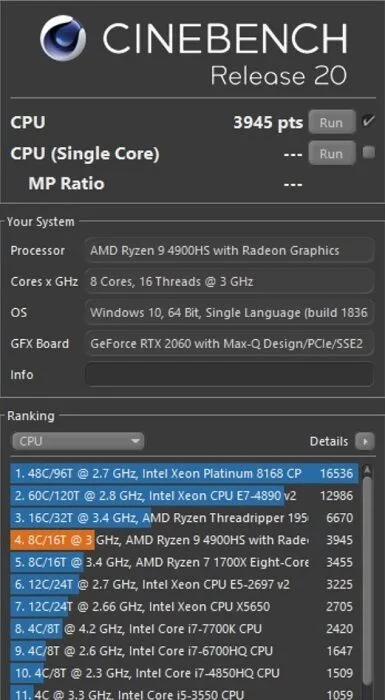385x700 pixels.
Task: Expand ranking Details arrow button
Action: click(365, 442)
